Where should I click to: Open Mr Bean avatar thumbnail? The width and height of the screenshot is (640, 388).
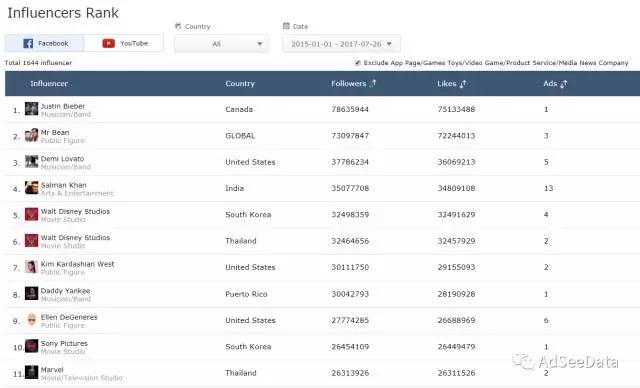tap(31, 135)
